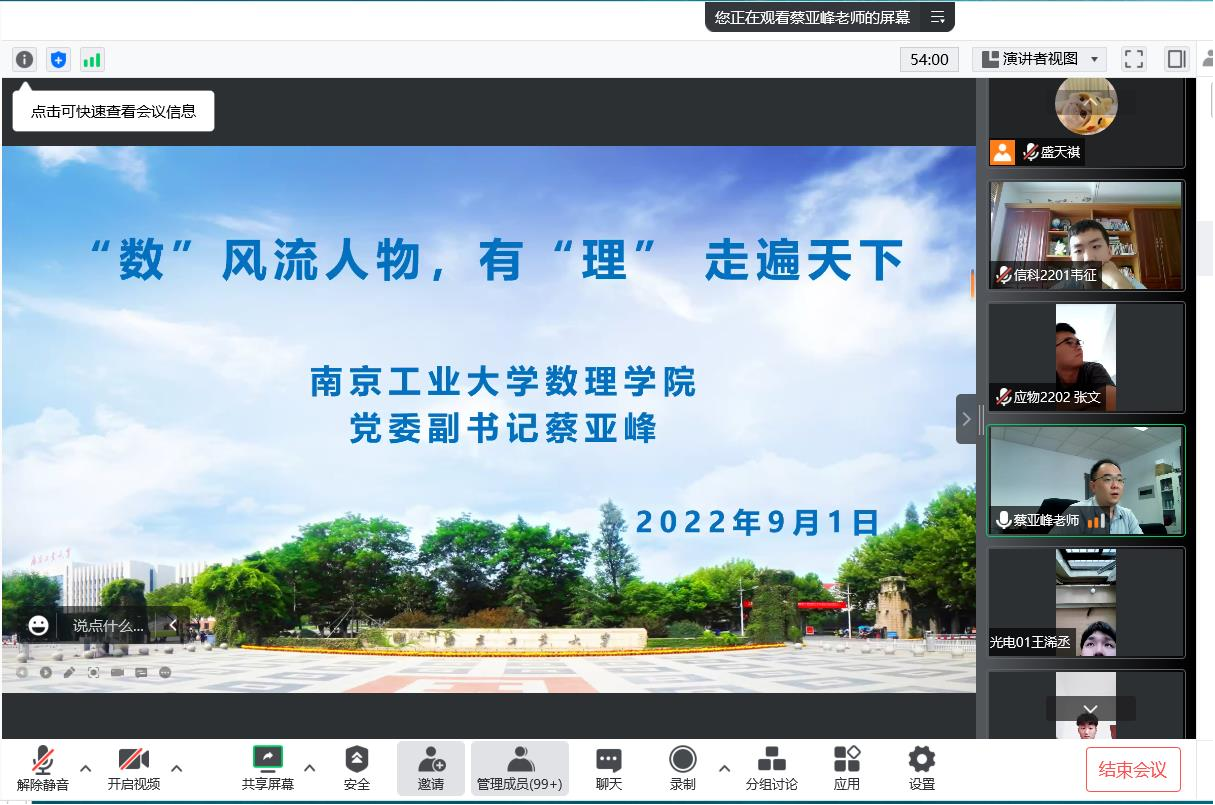Open the 演讲者视图 view dropdown
Viewport: 1215px width, 805px height.
click(1039, 59)
